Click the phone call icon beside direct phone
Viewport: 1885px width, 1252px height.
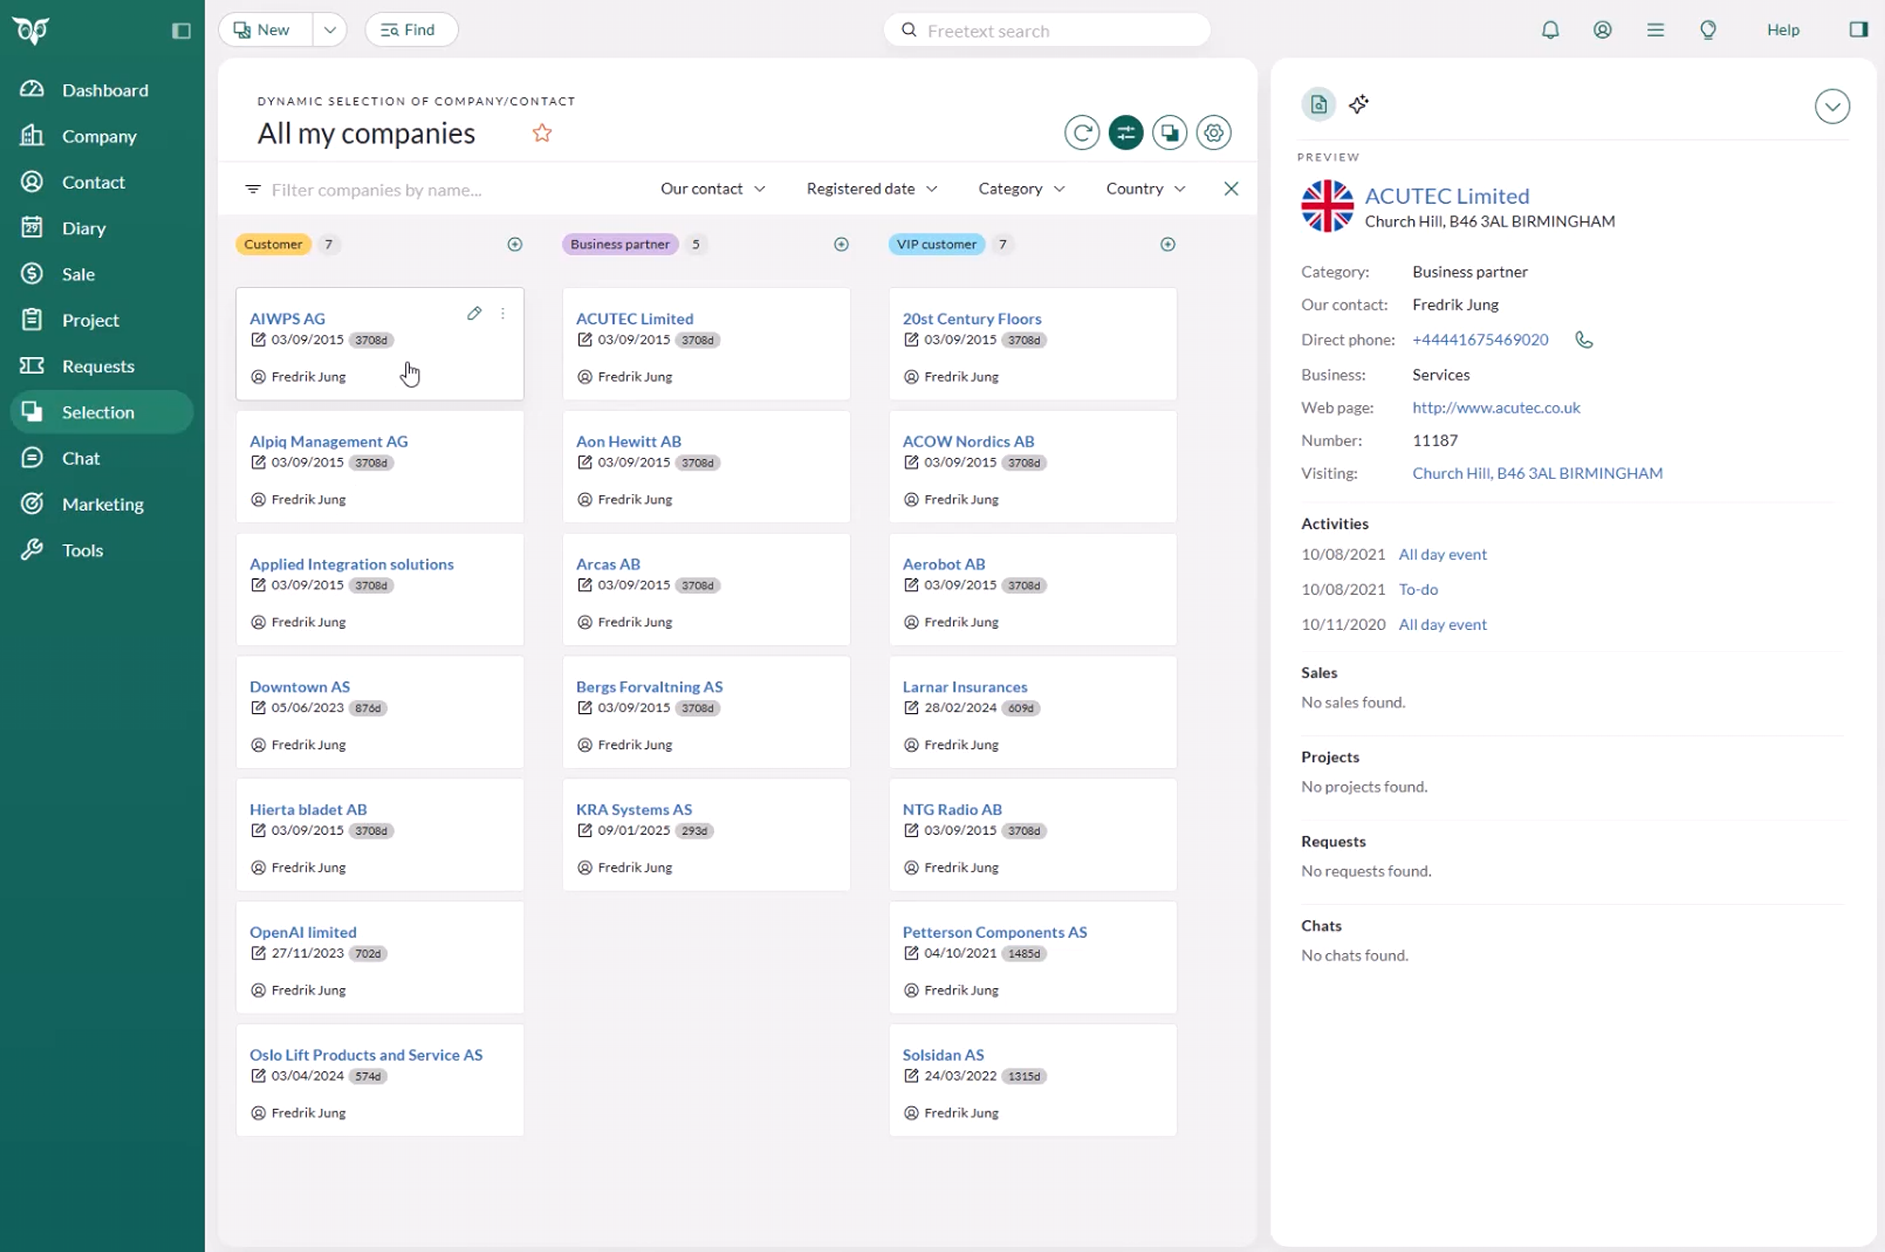click(1583, 340)
